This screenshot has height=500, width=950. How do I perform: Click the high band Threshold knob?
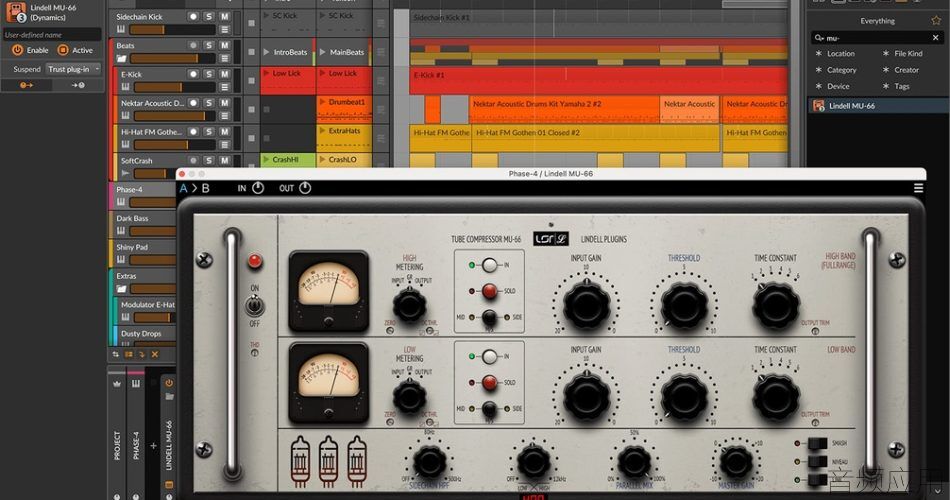click(x=683, y=306)
